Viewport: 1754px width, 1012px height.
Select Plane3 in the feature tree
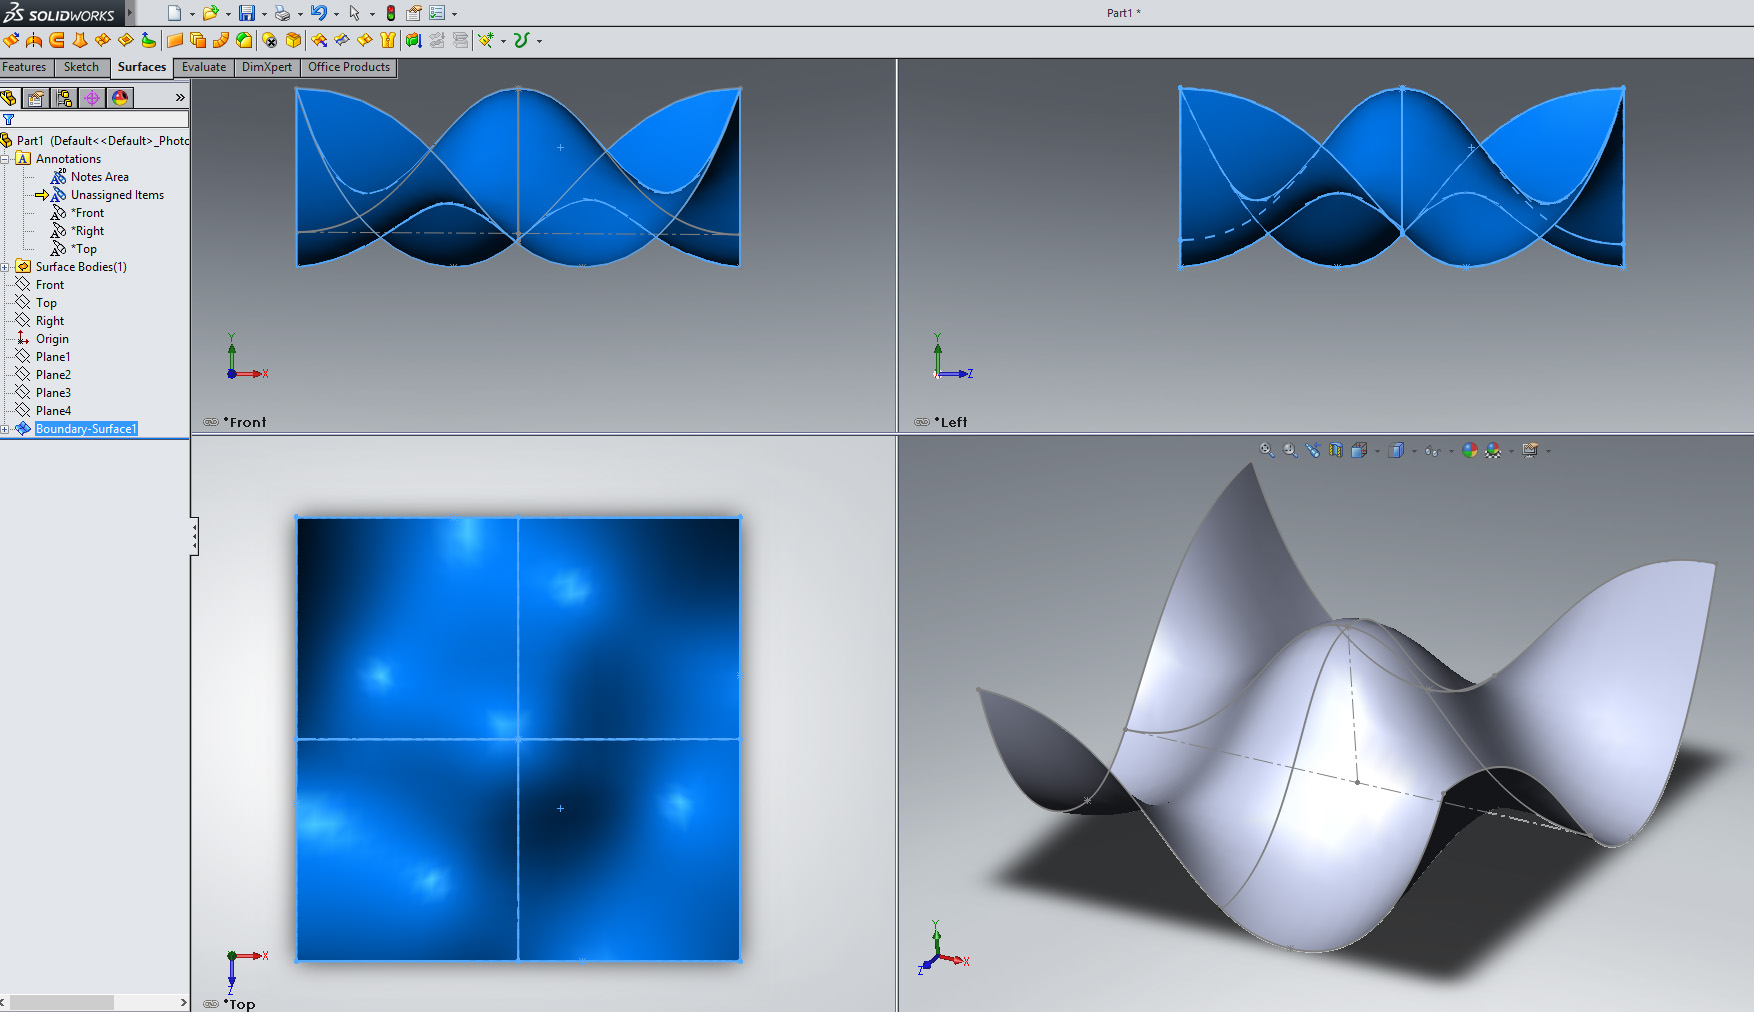(53, 393)
